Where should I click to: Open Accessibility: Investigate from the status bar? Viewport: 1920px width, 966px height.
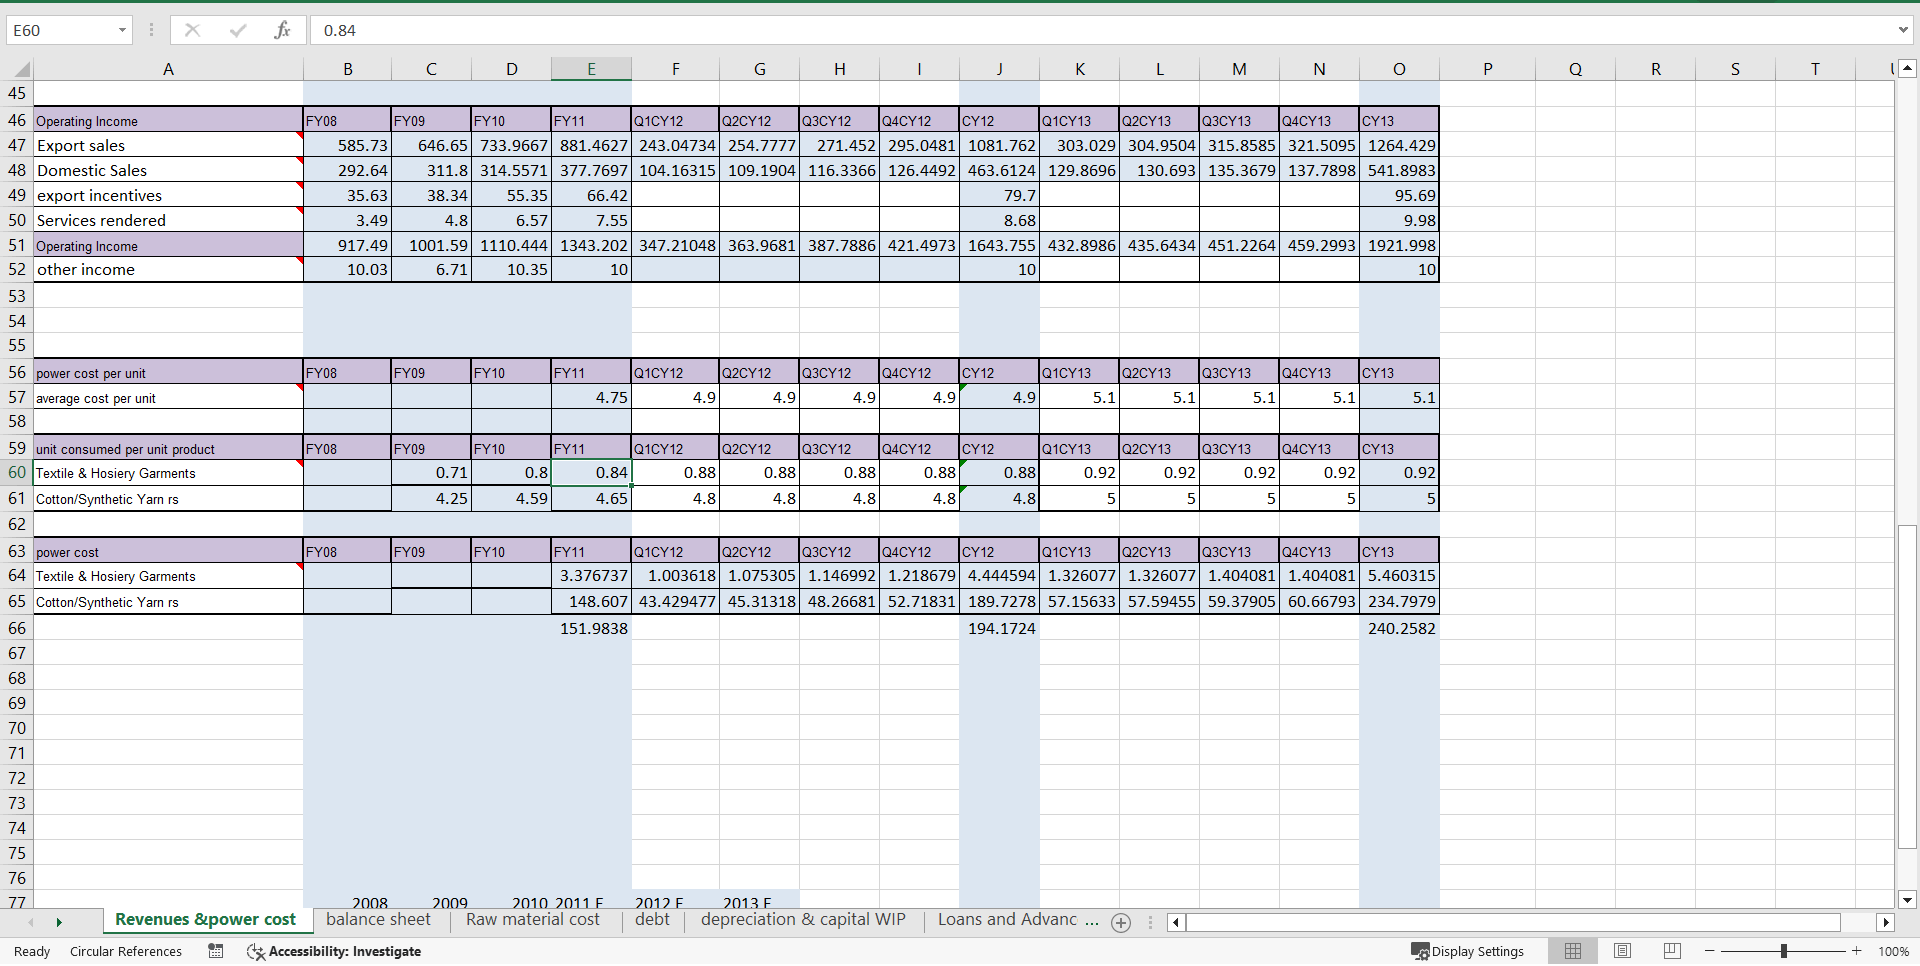(344, 951)
